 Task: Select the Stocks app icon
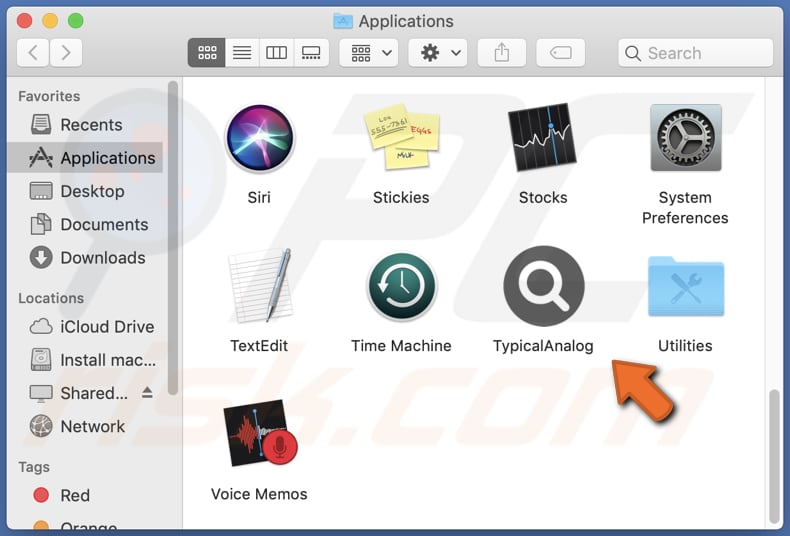(x=542, y=137)
